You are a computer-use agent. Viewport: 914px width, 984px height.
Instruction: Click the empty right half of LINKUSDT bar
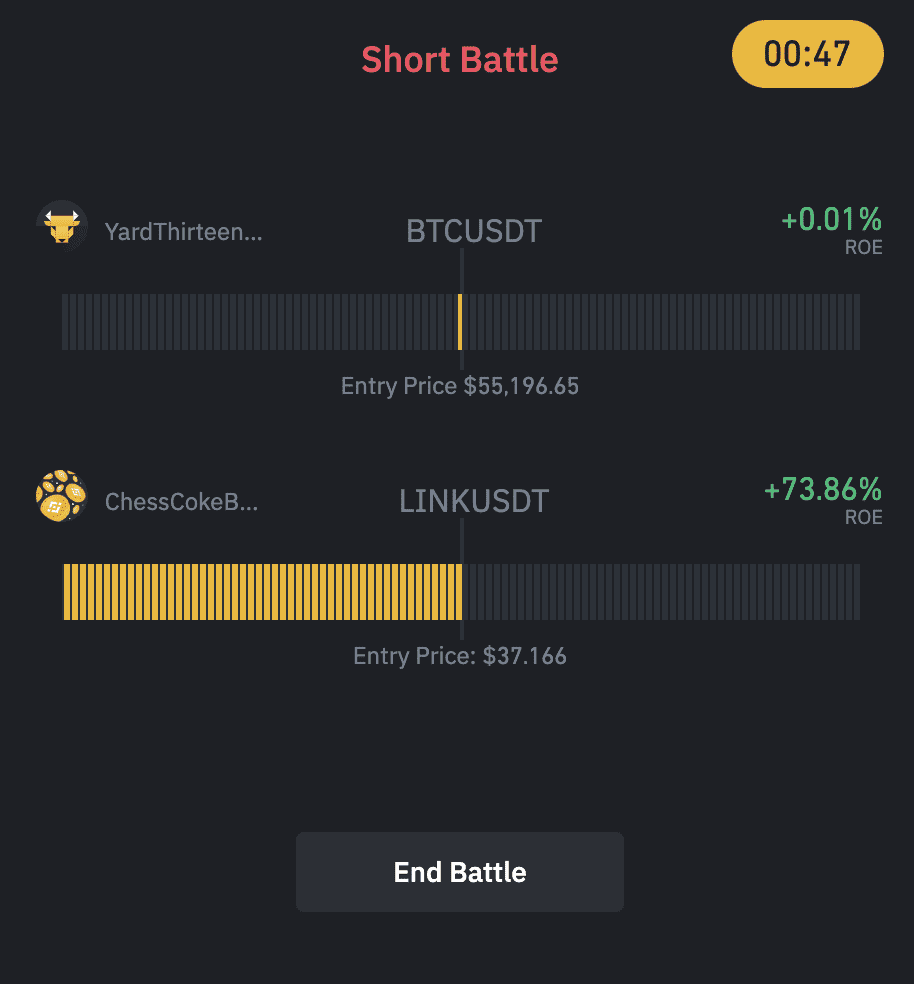tap(662, 592)
